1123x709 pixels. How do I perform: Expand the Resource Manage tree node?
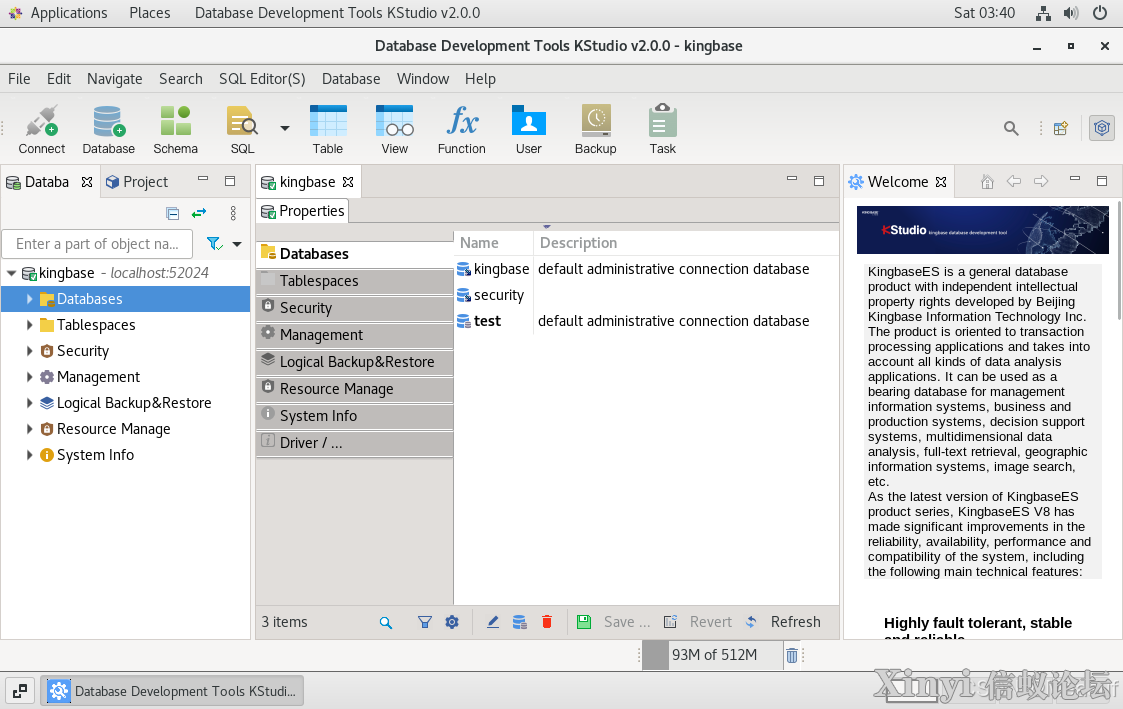[x=29, y=428]
